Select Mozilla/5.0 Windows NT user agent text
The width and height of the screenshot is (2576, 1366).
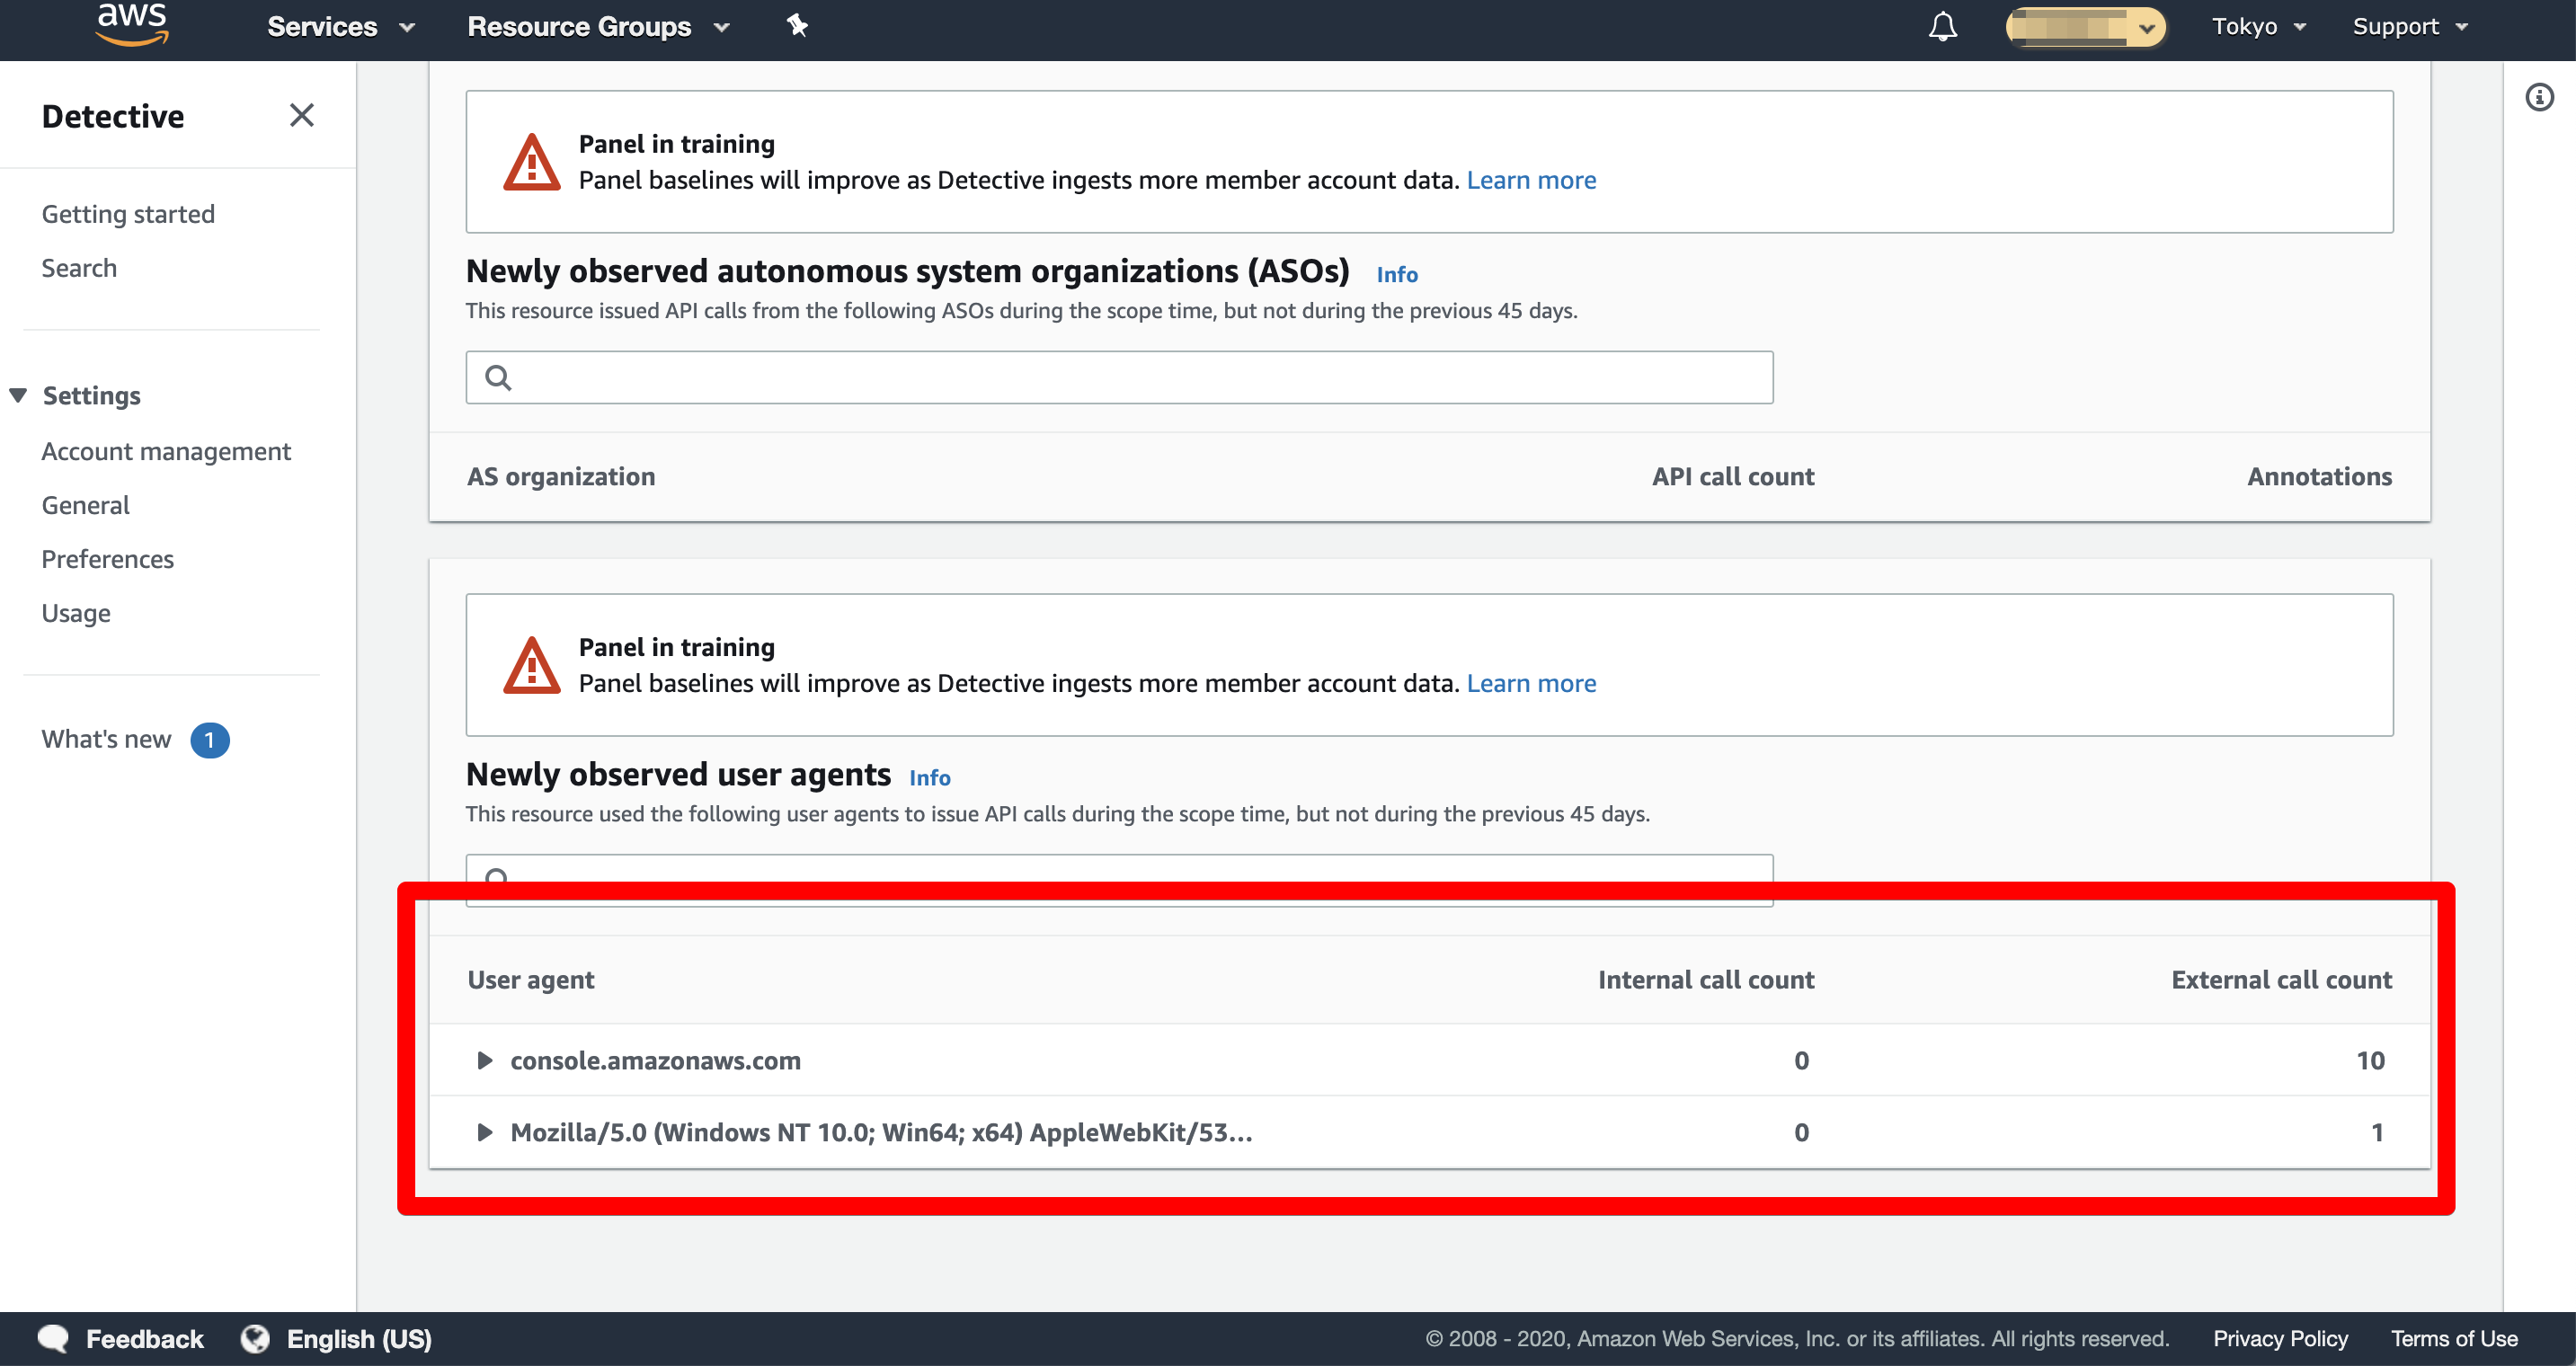coord(881,1132)
